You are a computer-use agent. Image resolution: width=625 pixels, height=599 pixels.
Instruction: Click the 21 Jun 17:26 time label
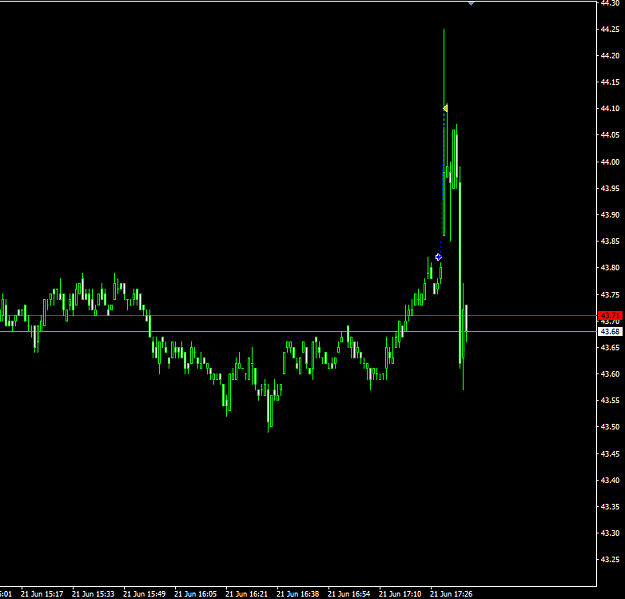451,594
